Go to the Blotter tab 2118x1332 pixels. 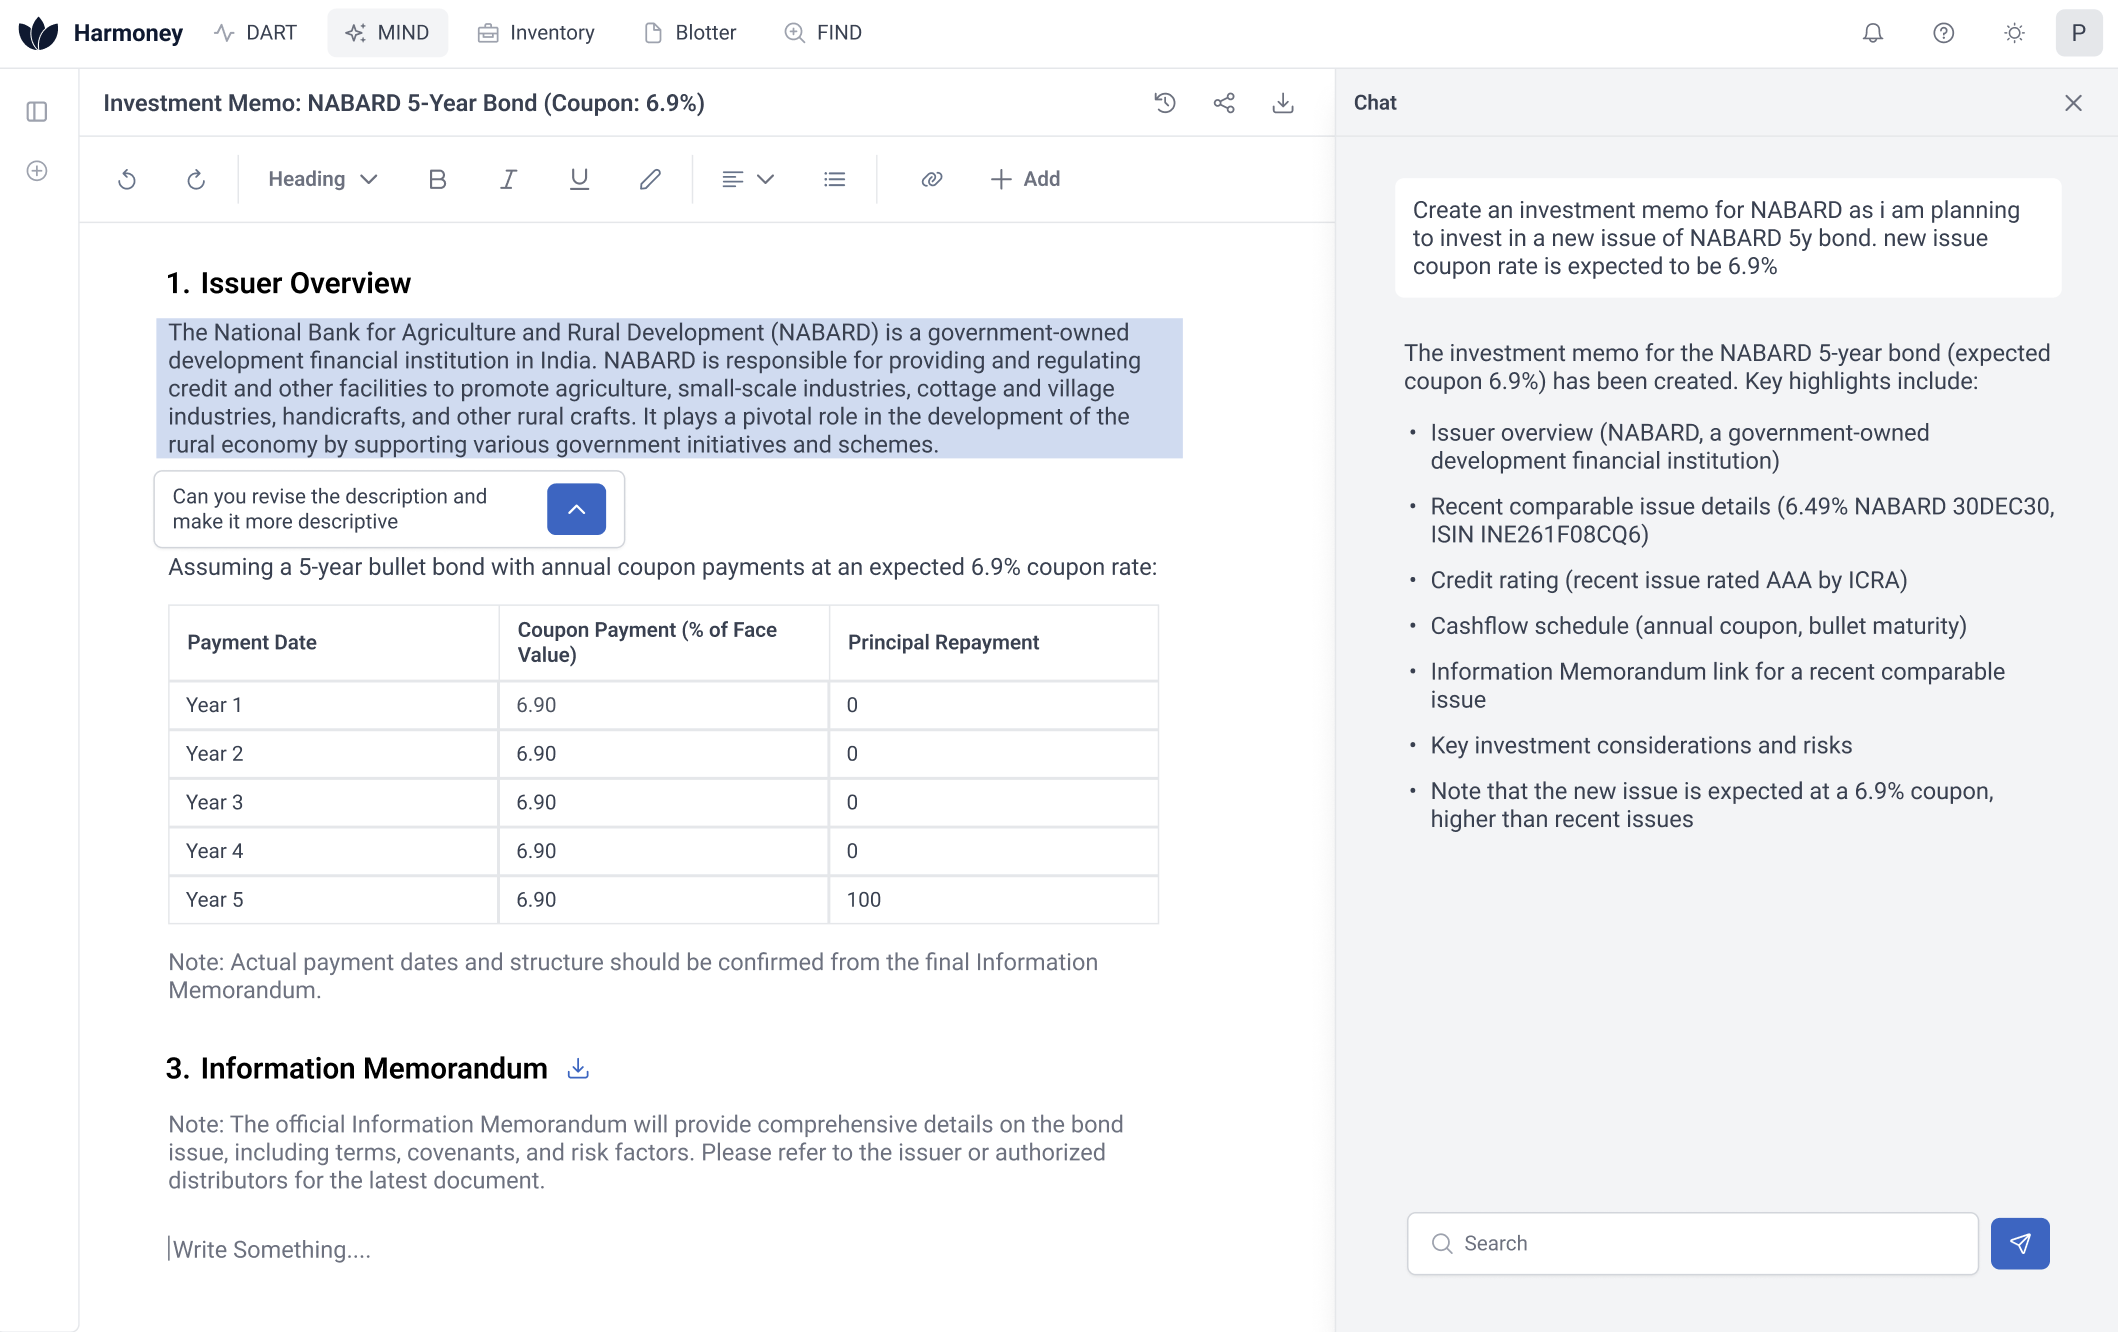[x=690, y=33]
